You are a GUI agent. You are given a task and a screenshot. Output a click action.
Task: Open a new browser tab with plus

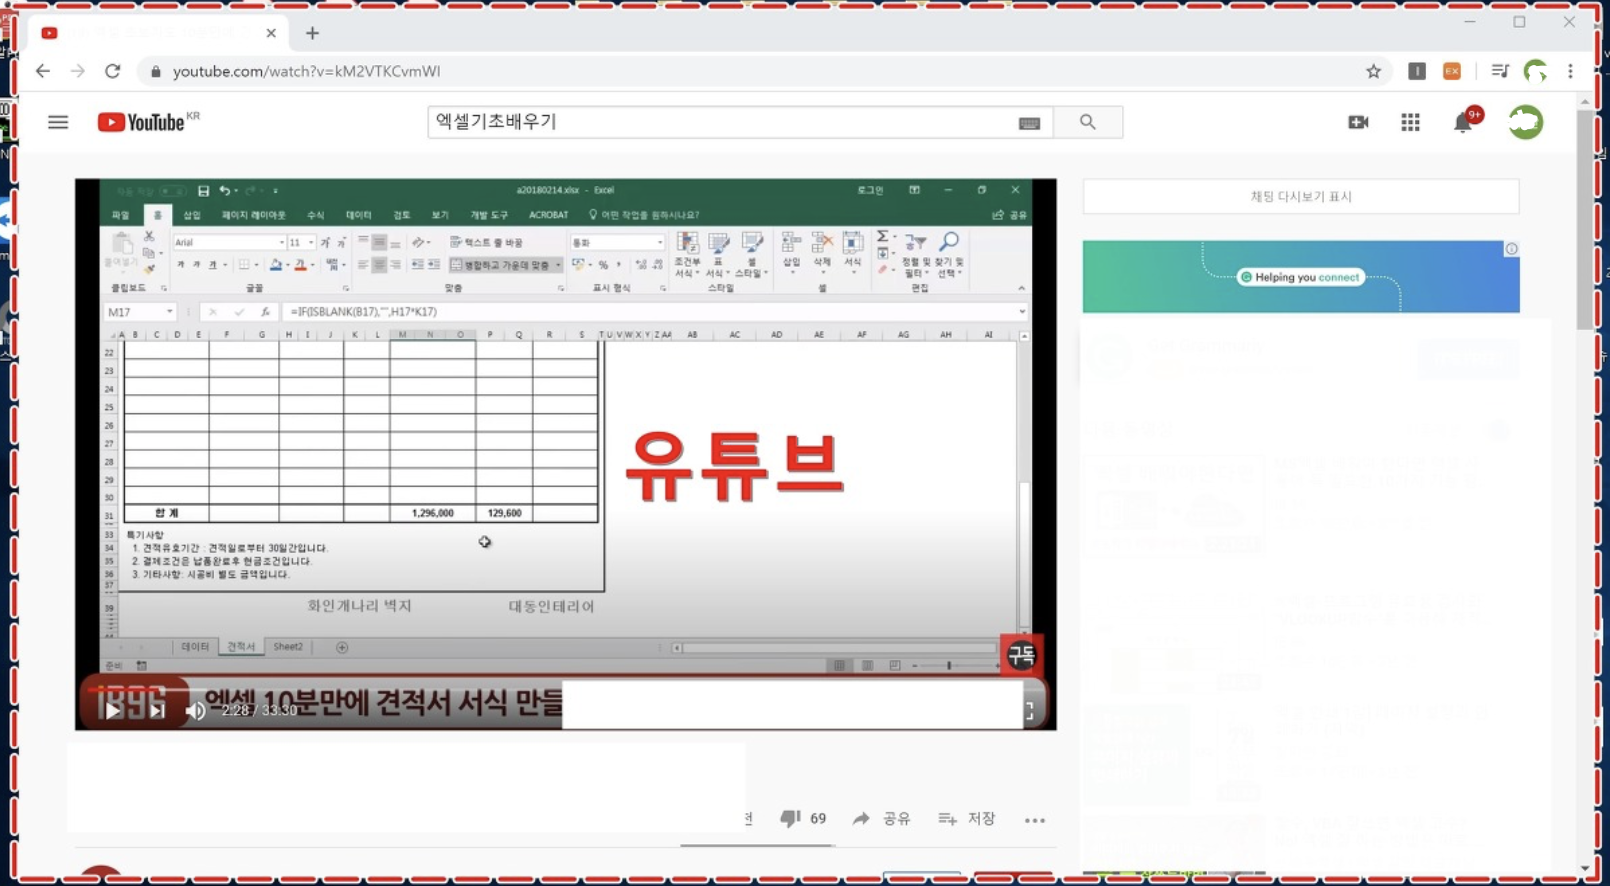click(x=312, y=33)
